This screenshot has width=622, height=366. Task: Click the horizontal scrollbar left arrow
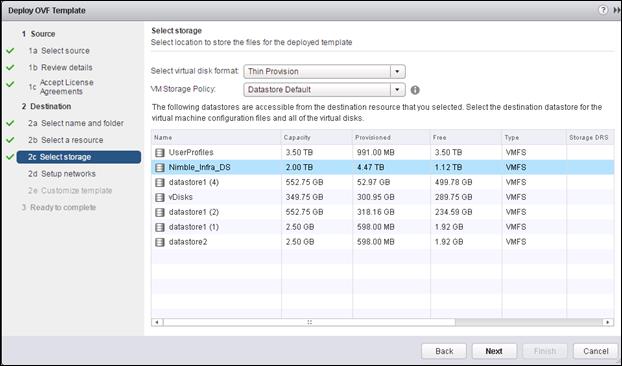157,322
